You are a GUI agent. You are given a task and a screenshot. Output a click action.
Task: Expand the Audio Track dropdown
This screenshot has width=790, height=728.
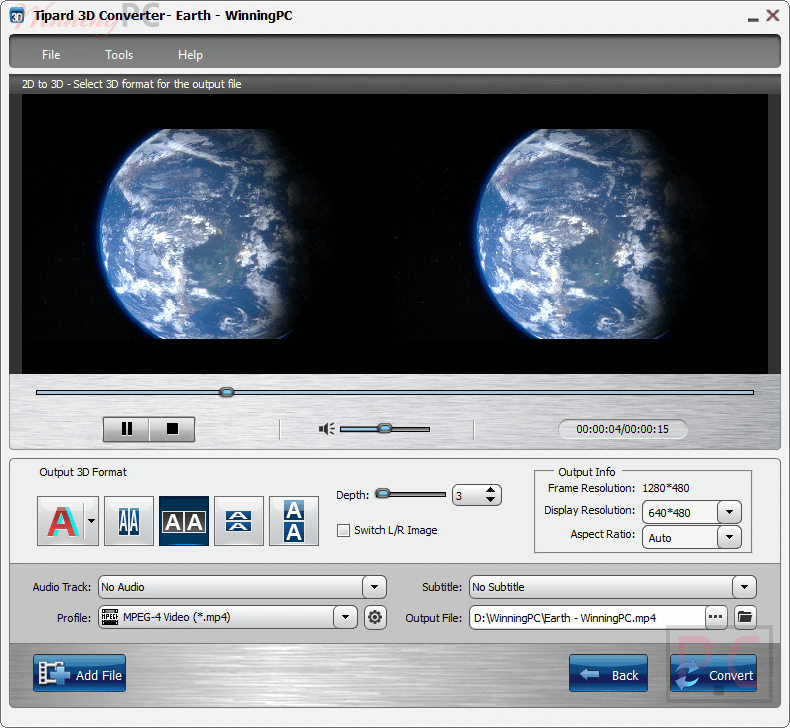pyautogui.click(x=374, y=587)
